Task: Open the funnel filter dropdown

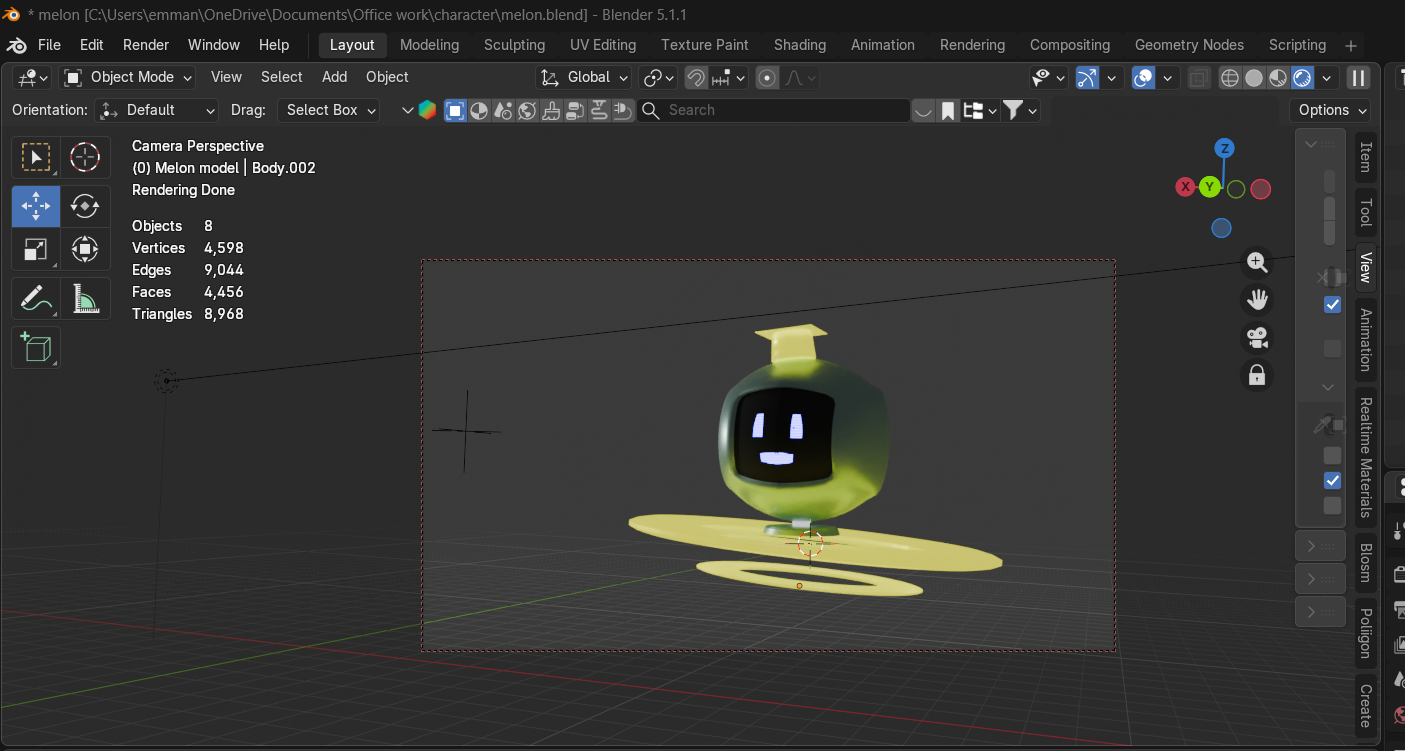Action: [x=1020, y=110]
